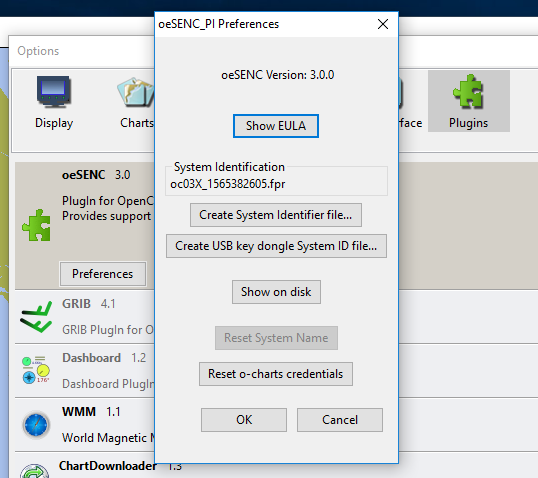Click Create USB key dongle System ID file
The image size is (538, 478).
[x=276, y=246]
